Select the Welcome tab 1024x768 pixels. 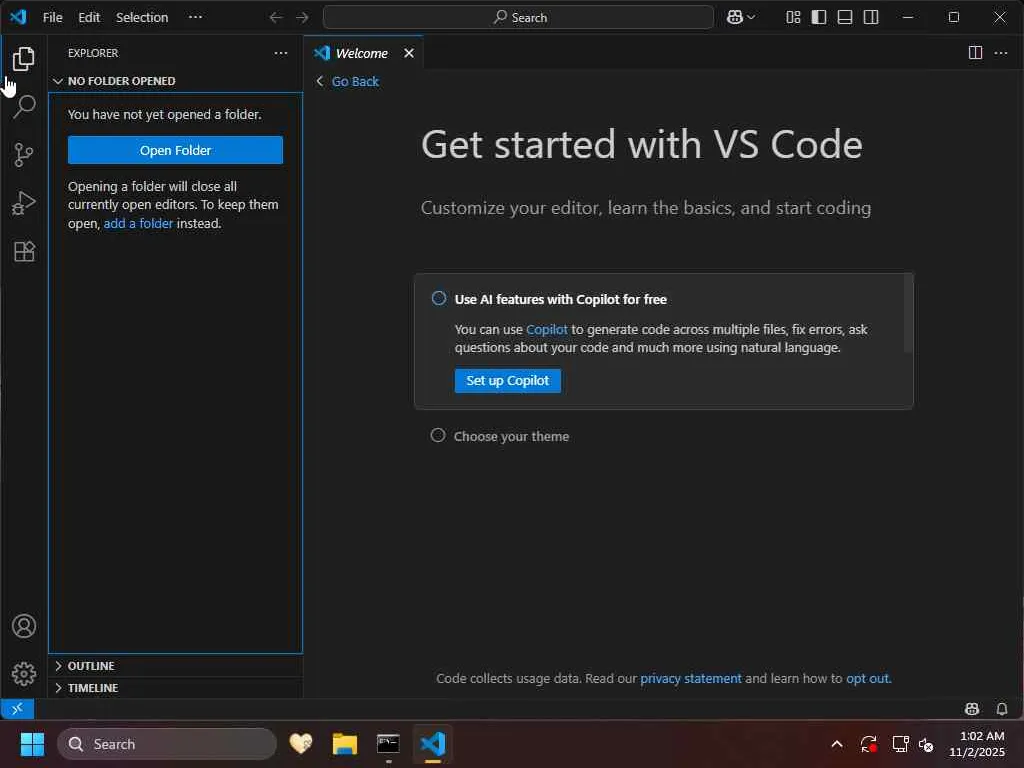coord(361,53)
